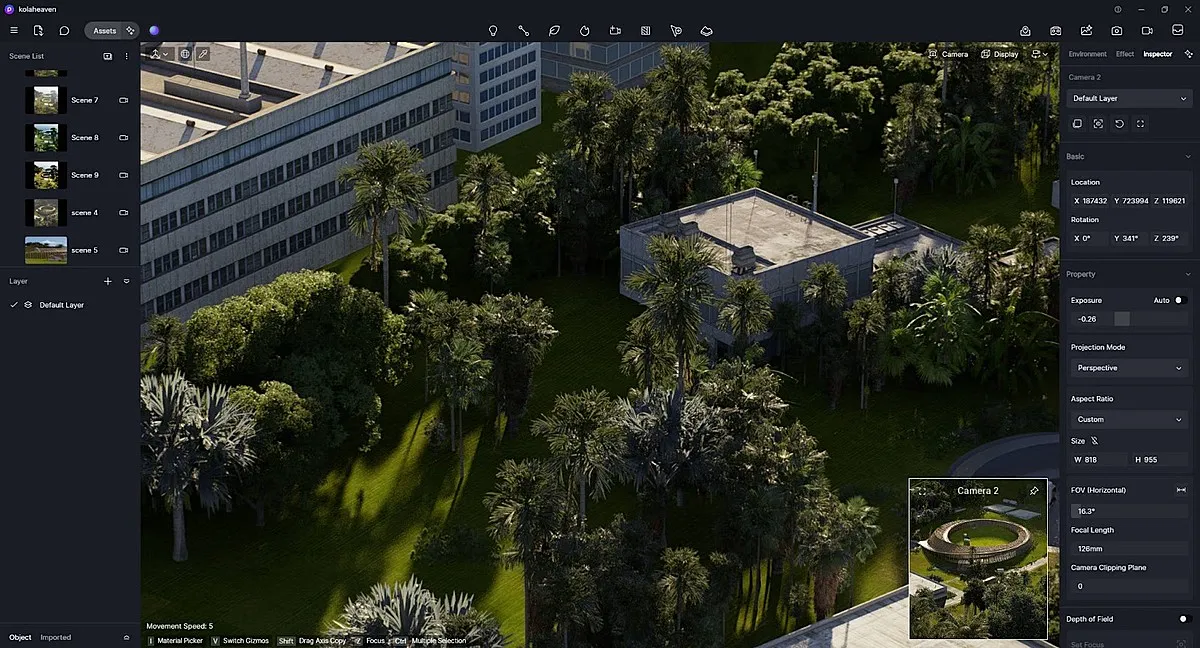The height and width of the screenshot is (648, 1200).
Task: Toggle camera icon for Scene 8
Action: click(124, 138)
